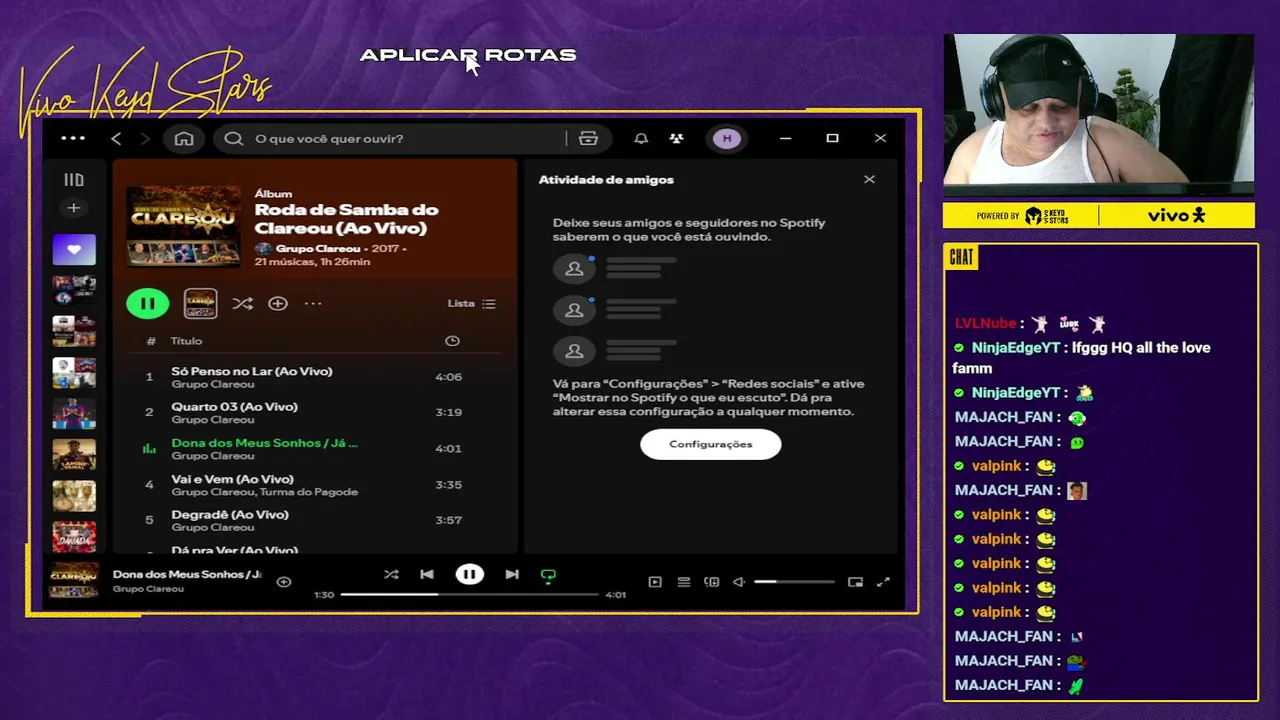Image resolution: width=1280 pixels, height=720 pixels.
Task: Enter full screen player
Action: [x=883, y=582]
